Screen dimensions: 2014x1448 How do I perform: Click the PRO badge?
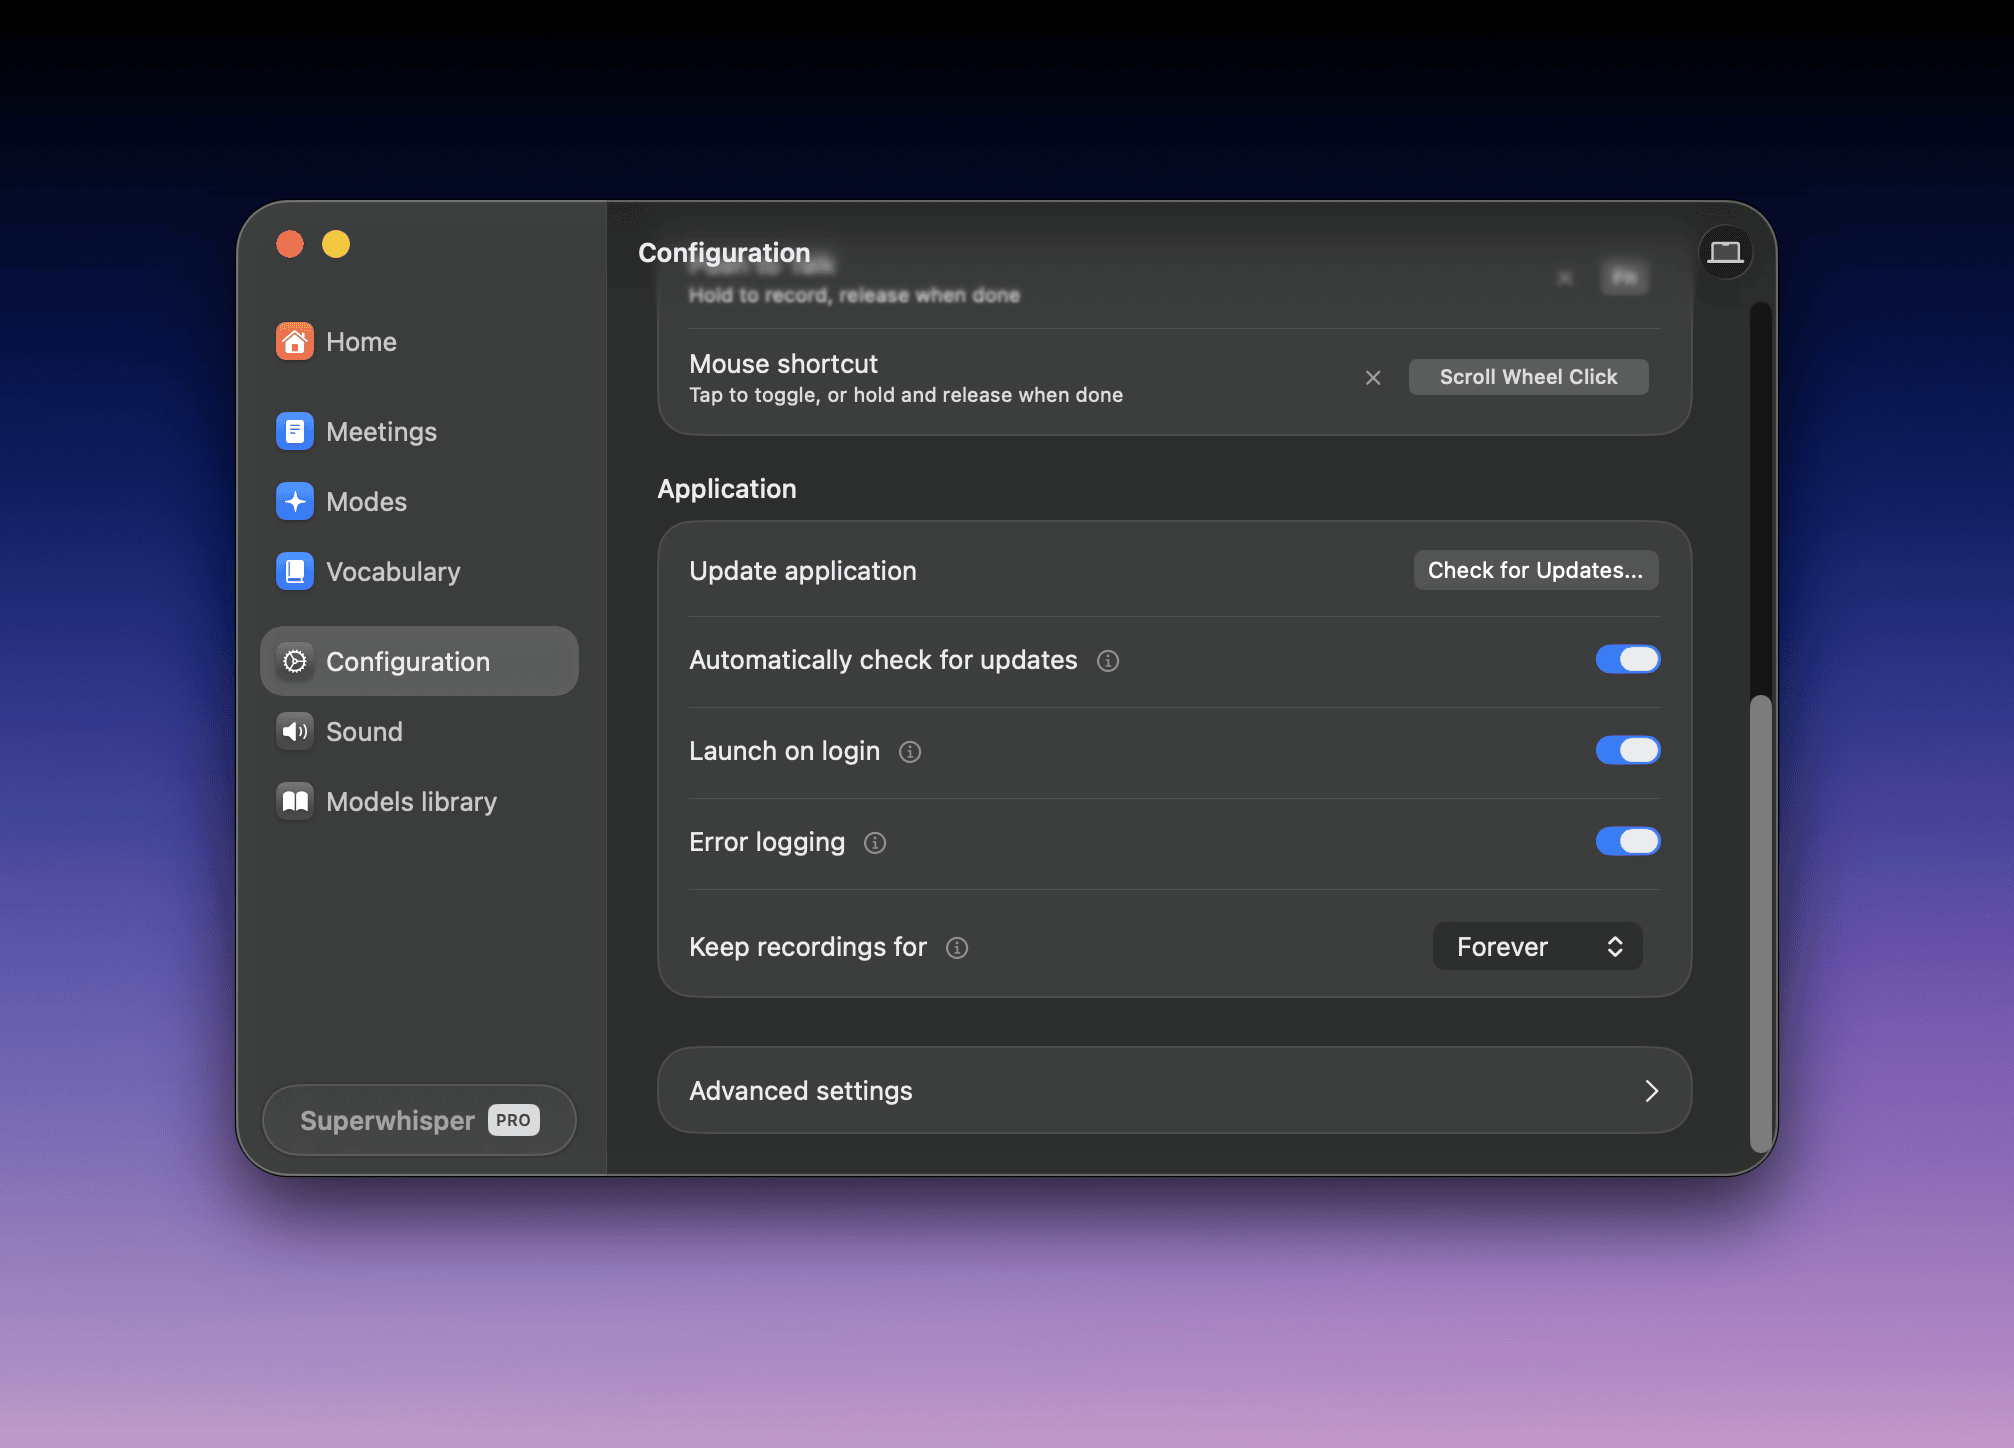514,1120
